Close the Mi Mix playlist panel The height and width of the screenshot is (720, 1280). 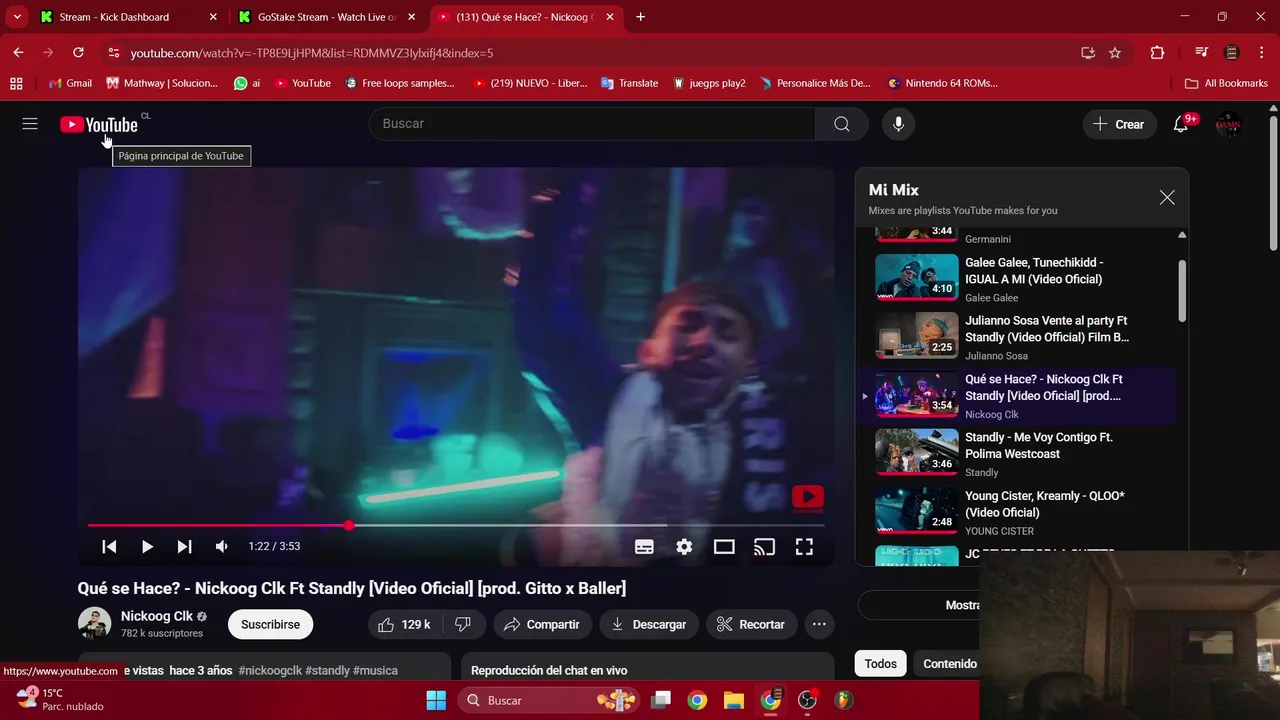pos(1167,197)
